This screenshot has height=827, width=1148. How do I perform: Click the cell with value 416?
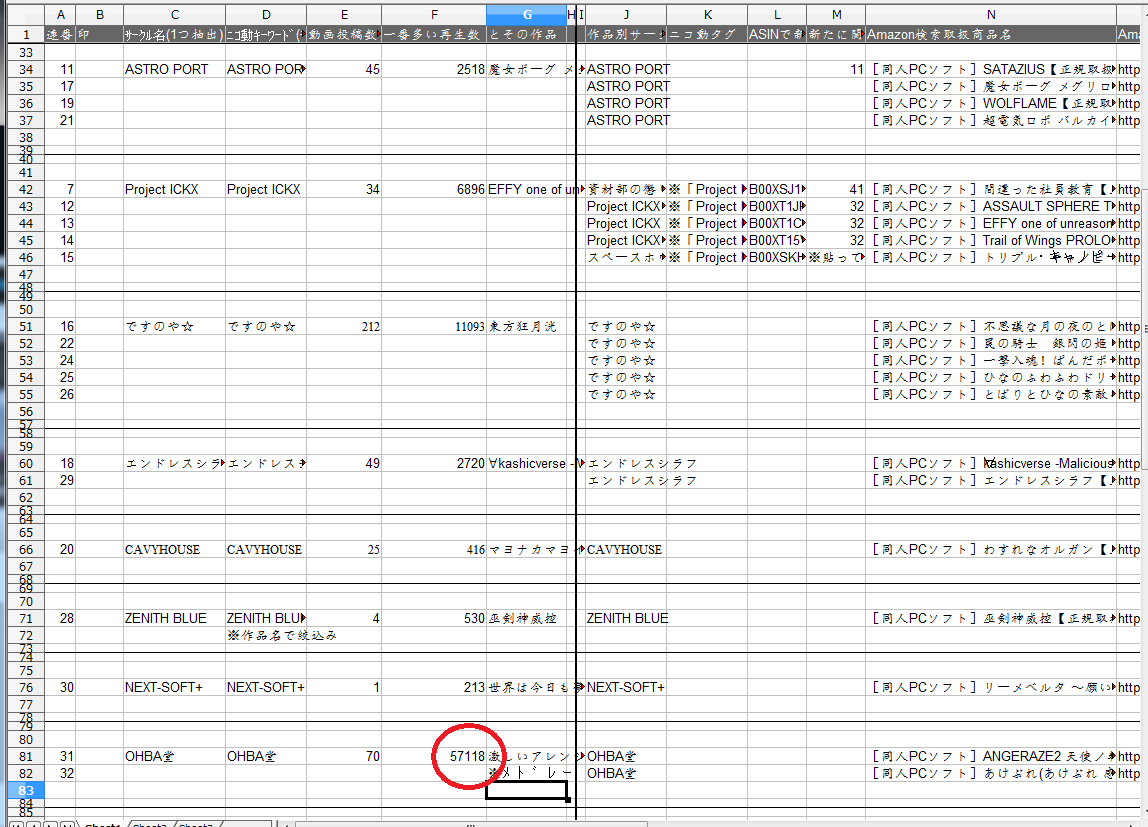(434, 550)
